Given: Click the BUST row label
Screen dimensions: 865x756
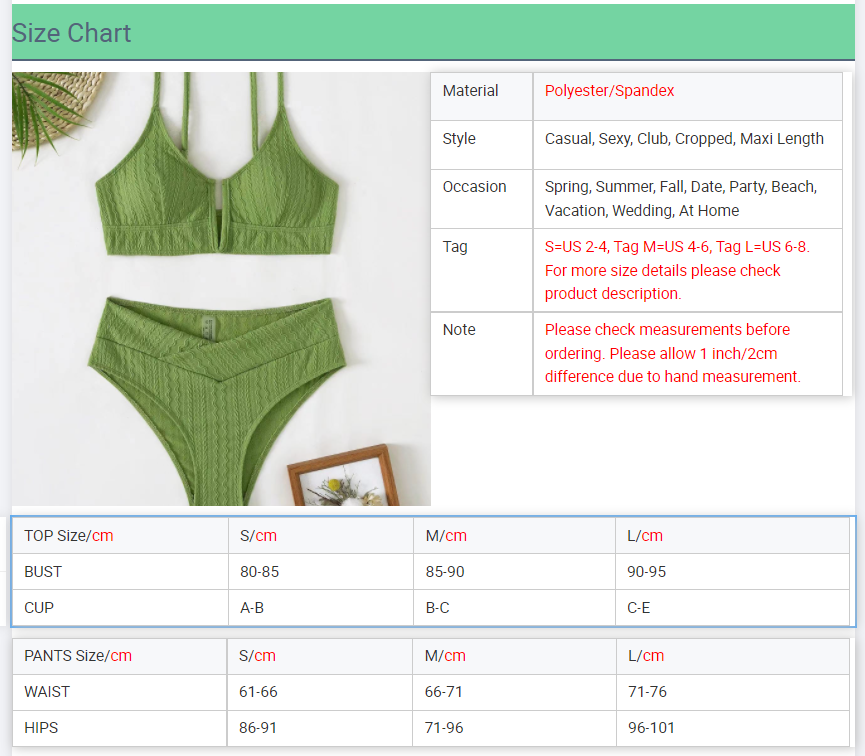Looking at the screenshot, I should (x=43, y=572).
